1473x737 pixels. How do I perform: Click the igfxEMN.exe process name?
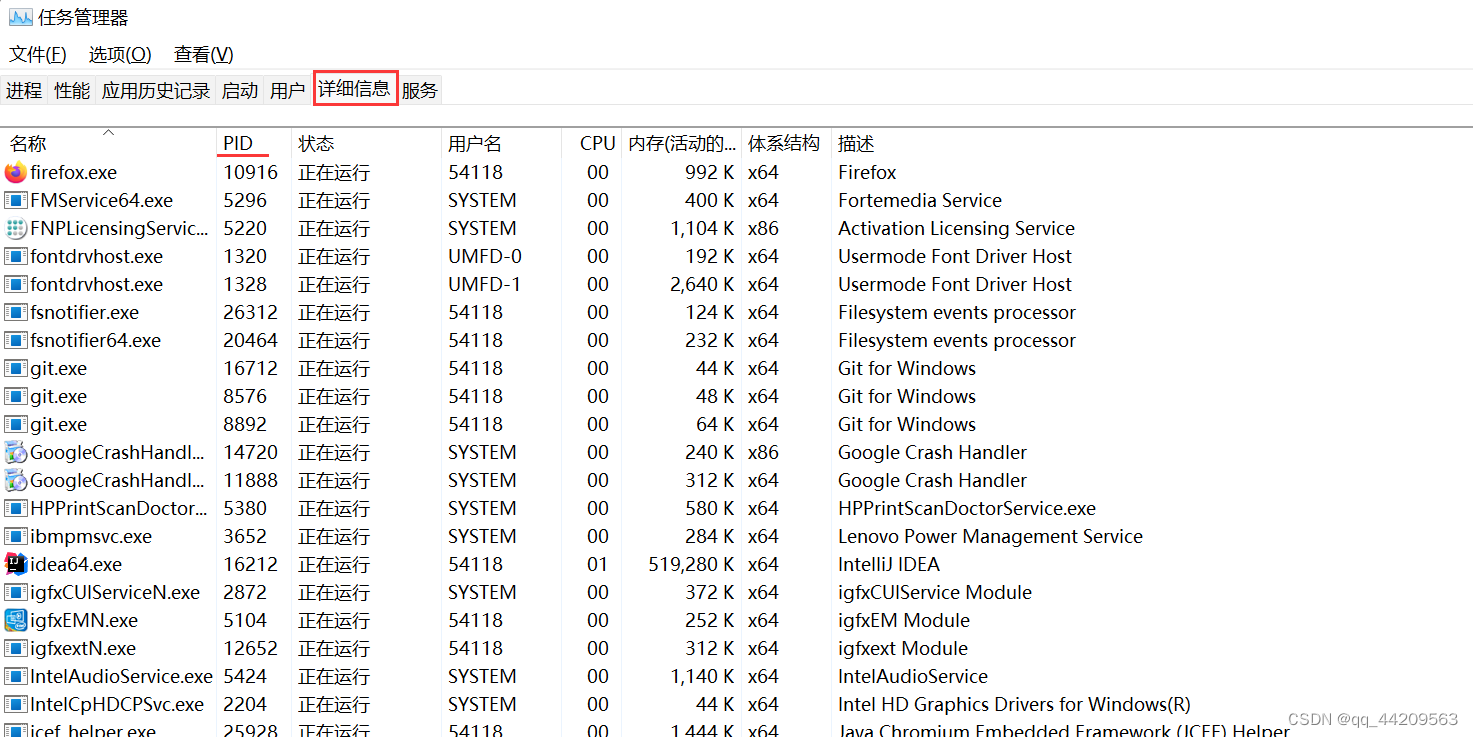click(84, 620)
